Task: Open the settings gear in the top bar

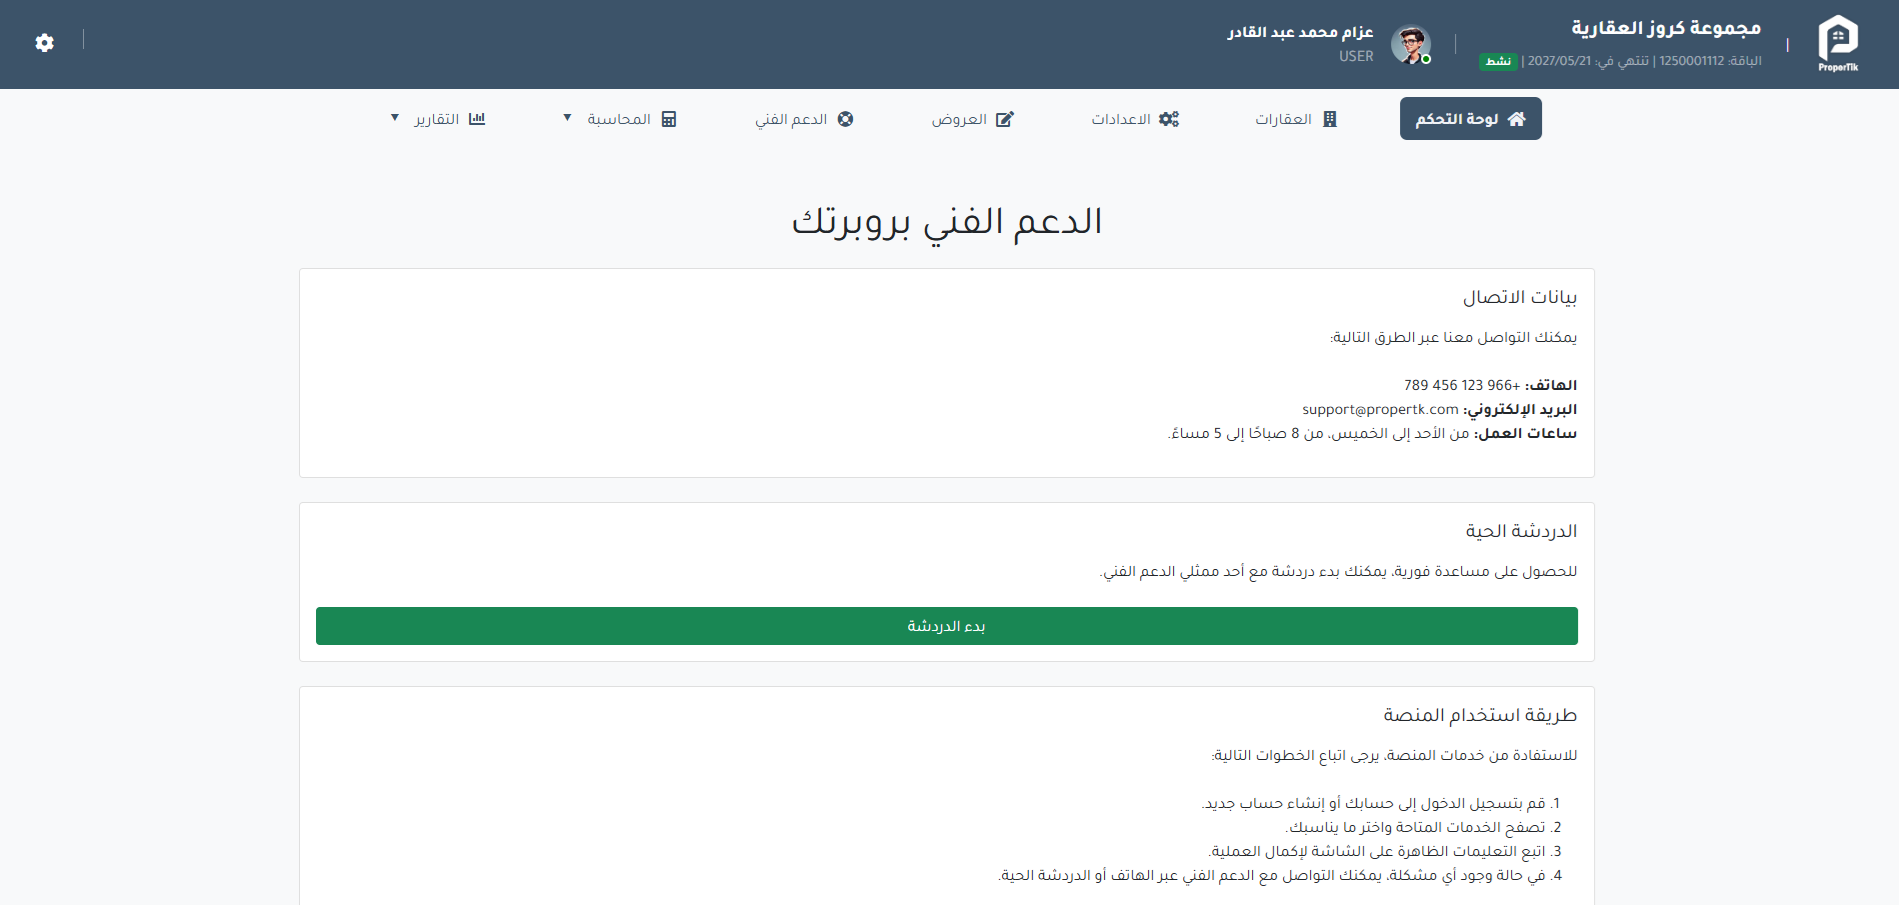Action: (43, 43)
